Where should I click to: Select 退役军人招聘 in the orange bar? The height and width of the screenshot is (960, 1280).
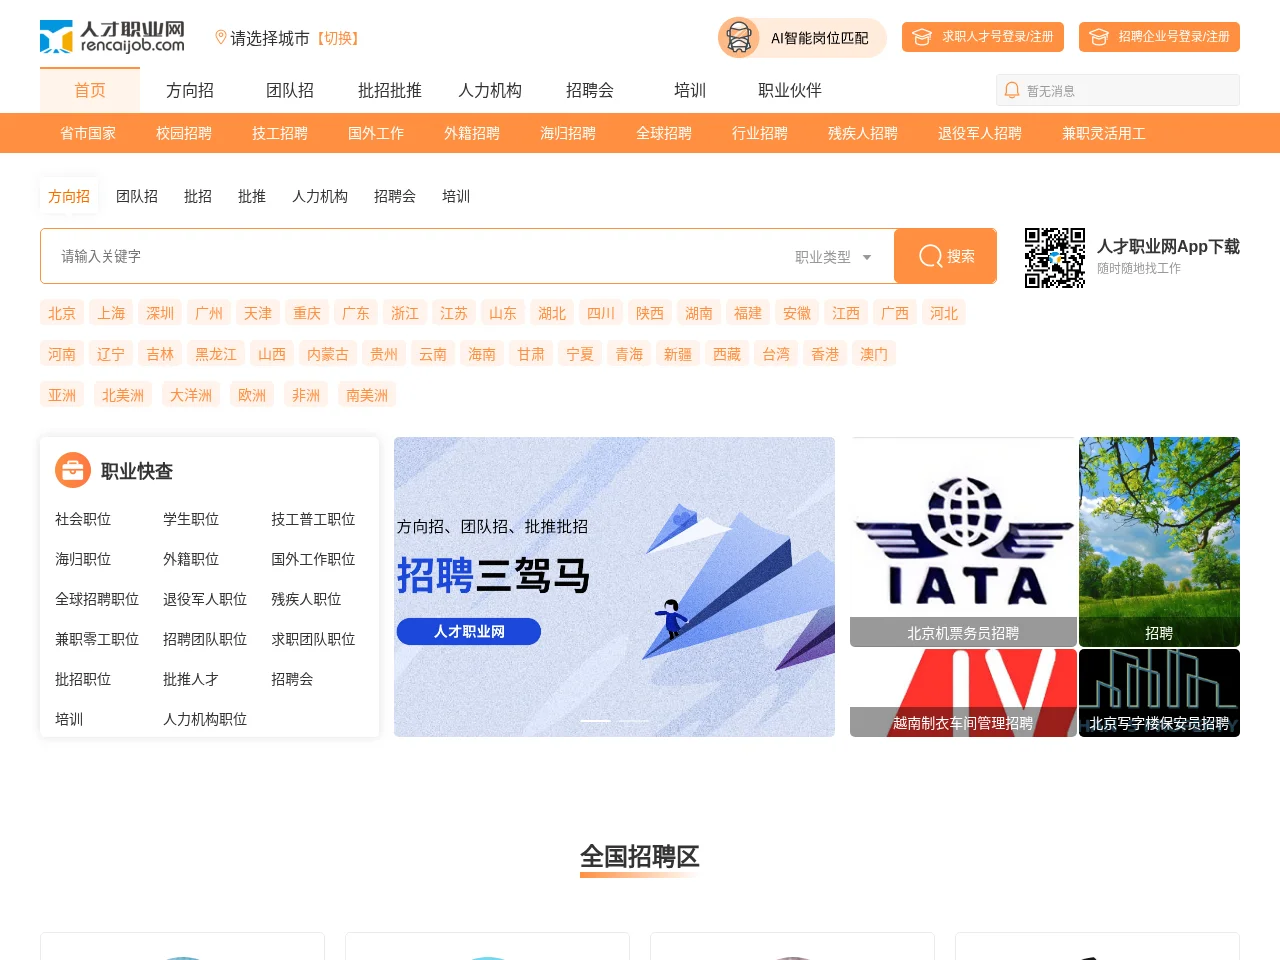[980, 133]
